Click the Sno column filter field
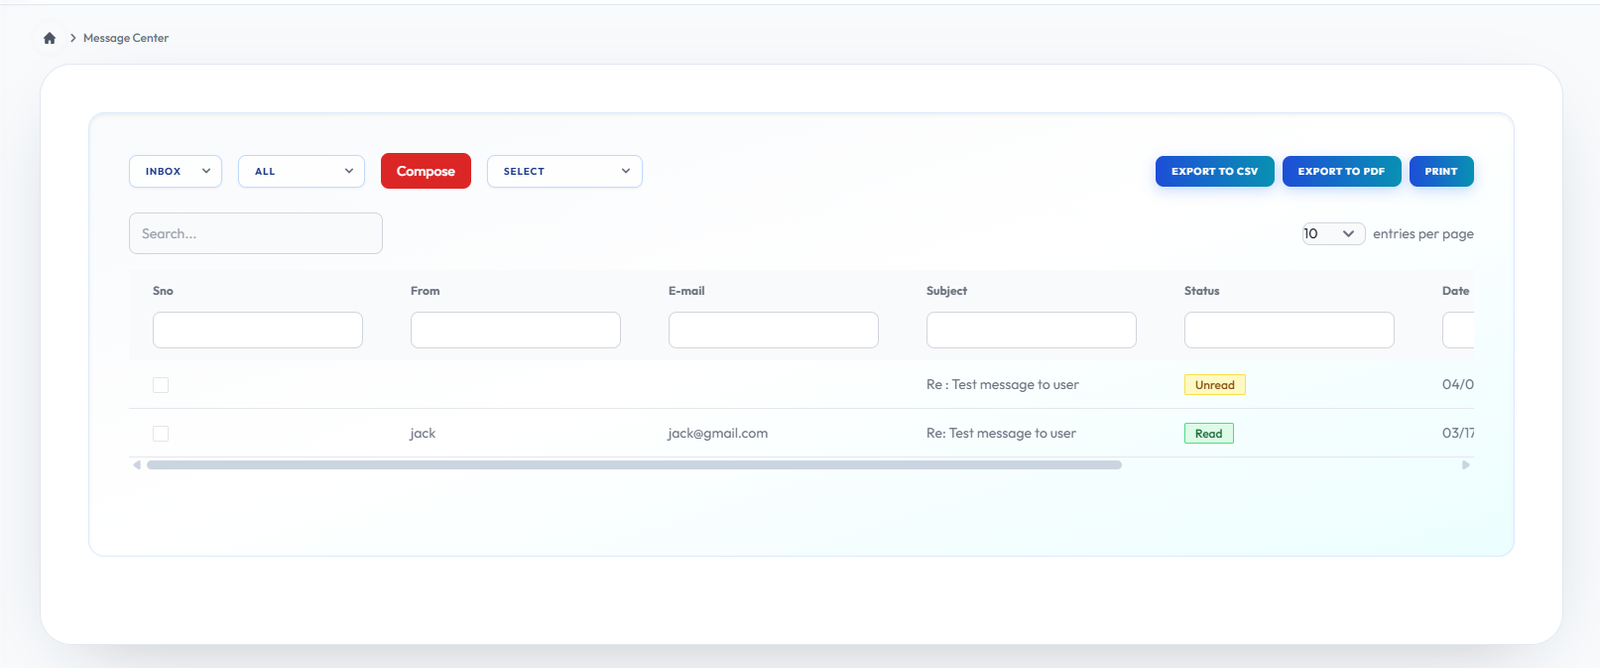 tap(258, 330)
